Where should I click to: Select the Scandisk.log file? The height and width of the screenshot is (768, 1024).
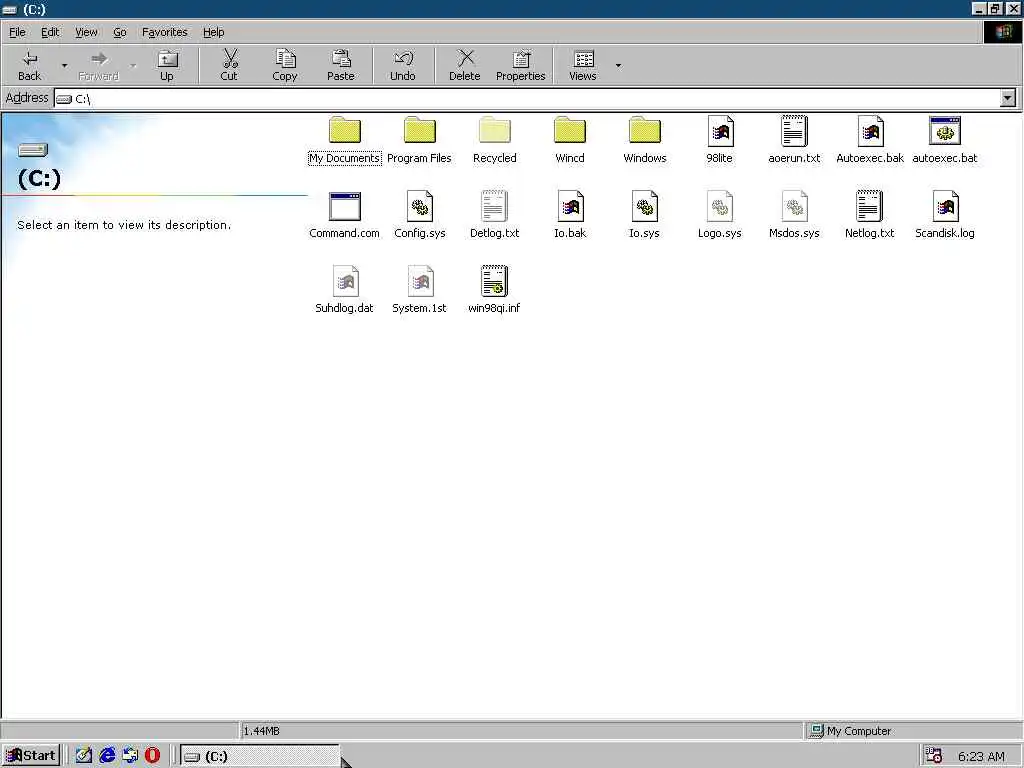[x=944, y=216]
